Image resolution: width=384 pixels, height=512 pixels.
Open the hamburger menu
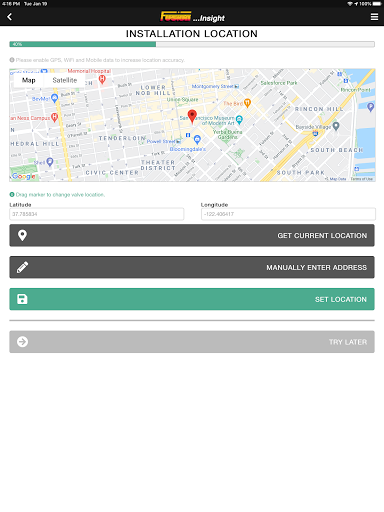(x=374, y=17)
